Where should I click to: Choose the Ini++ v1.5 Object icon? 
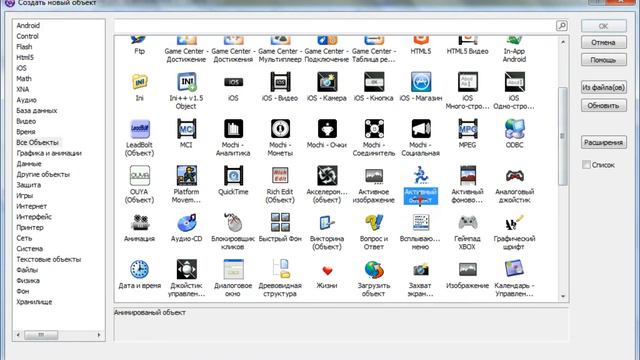[x=186, y=82]
